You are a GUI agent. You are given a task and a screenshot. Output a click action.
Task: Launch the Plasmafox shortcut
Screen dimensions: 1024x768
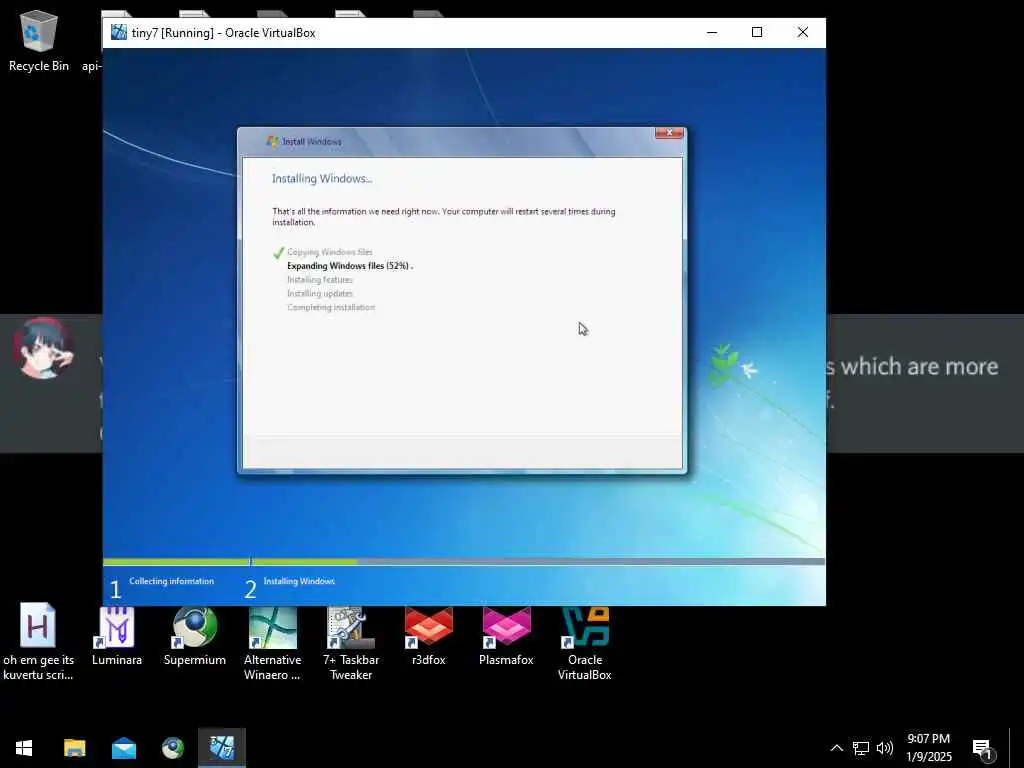tap(506, 635)
